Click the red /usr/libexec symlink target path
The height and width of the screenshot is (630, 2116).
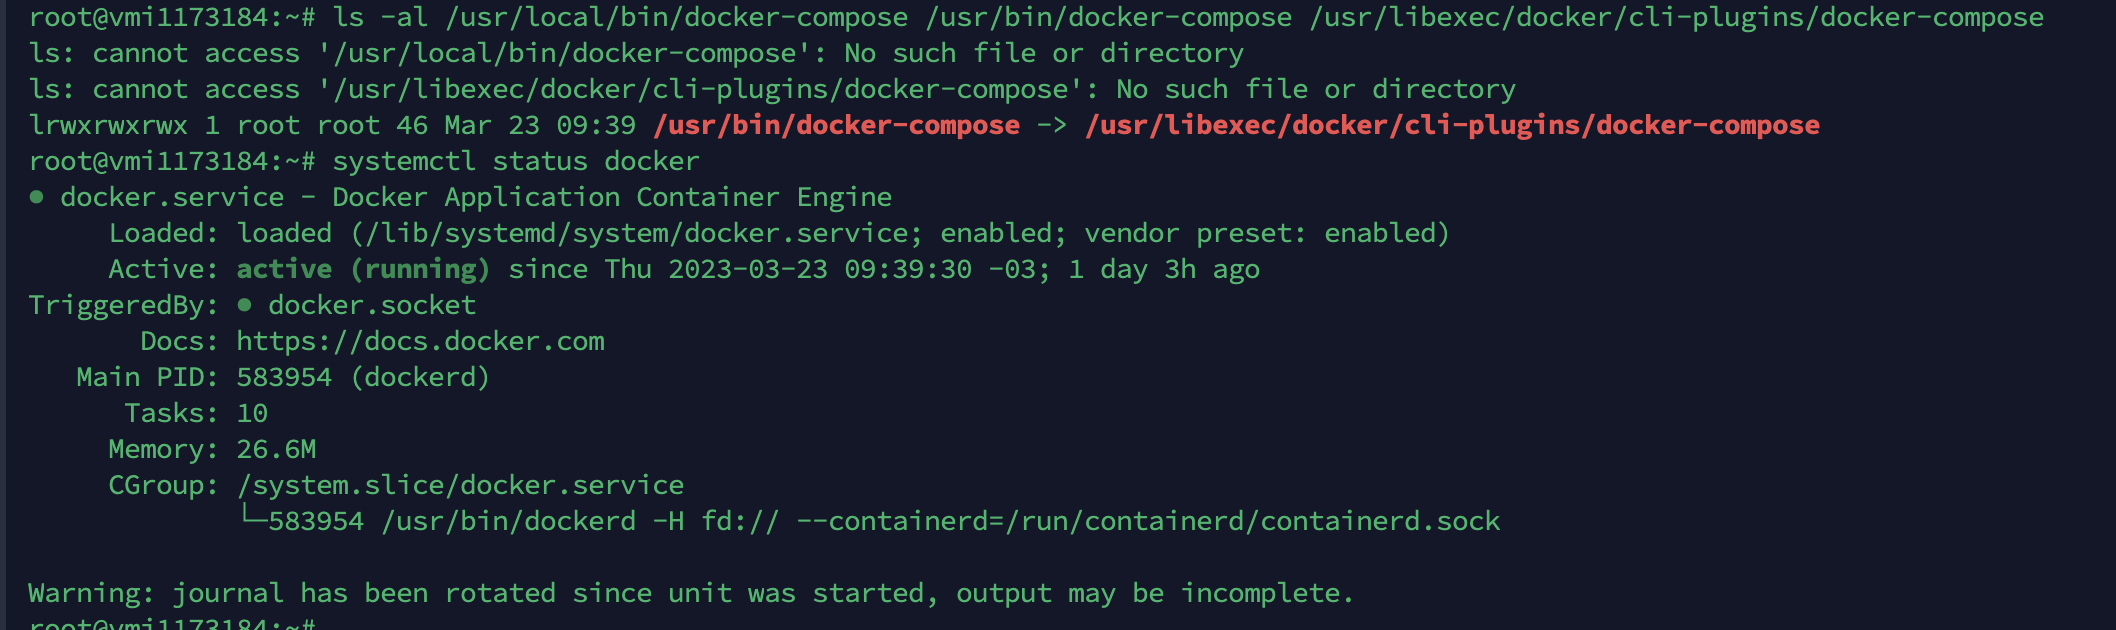[1452, 126]
